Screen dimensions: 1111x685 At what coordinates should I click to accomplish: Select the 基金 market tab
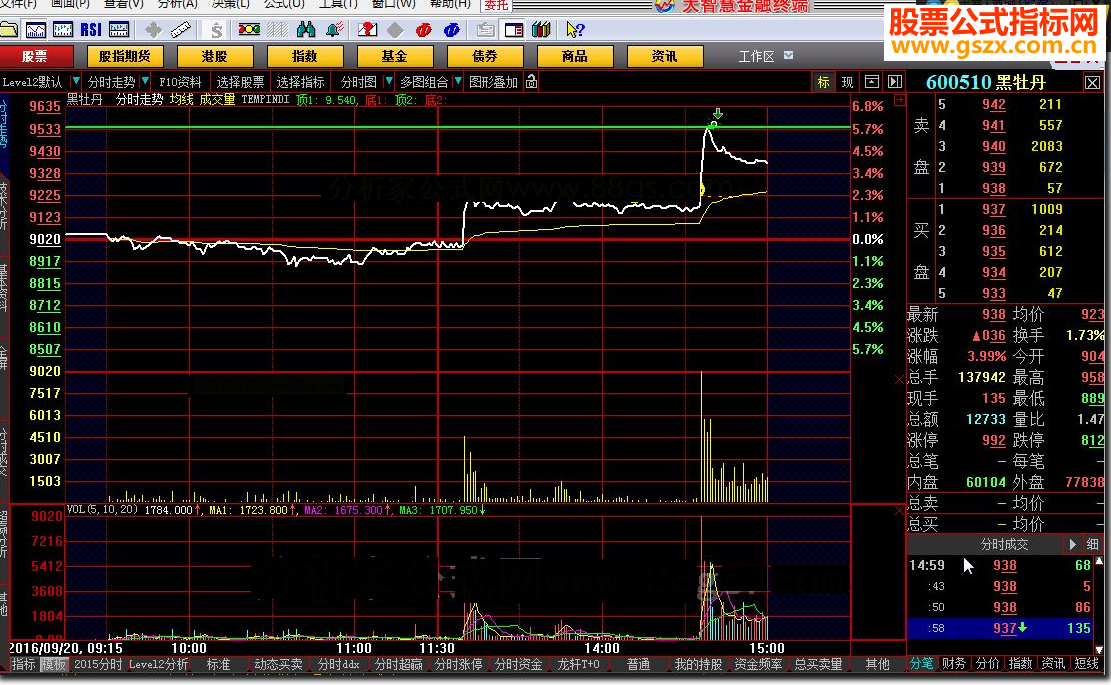click(395, 56)
